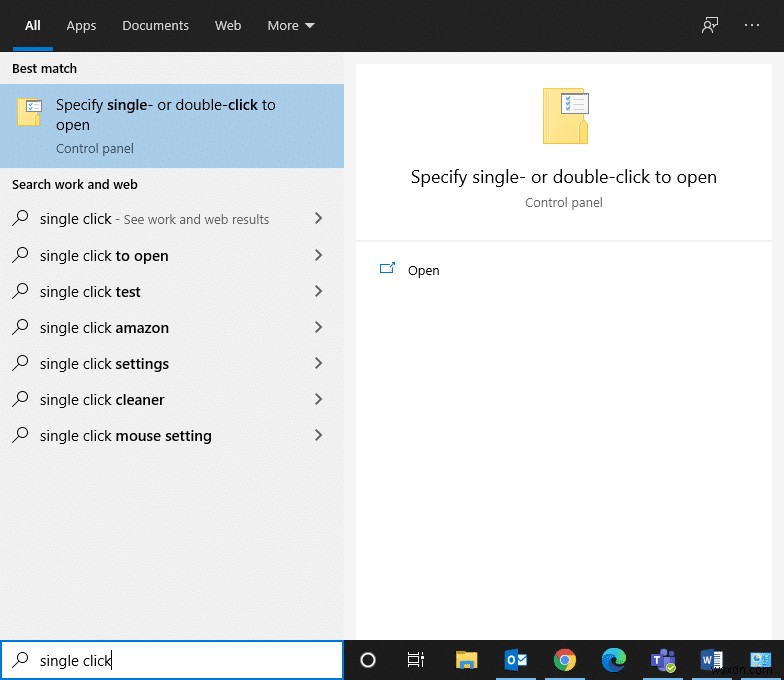Expand the More filter dropdown
This screenshot has width=784, height=680.
291,26
